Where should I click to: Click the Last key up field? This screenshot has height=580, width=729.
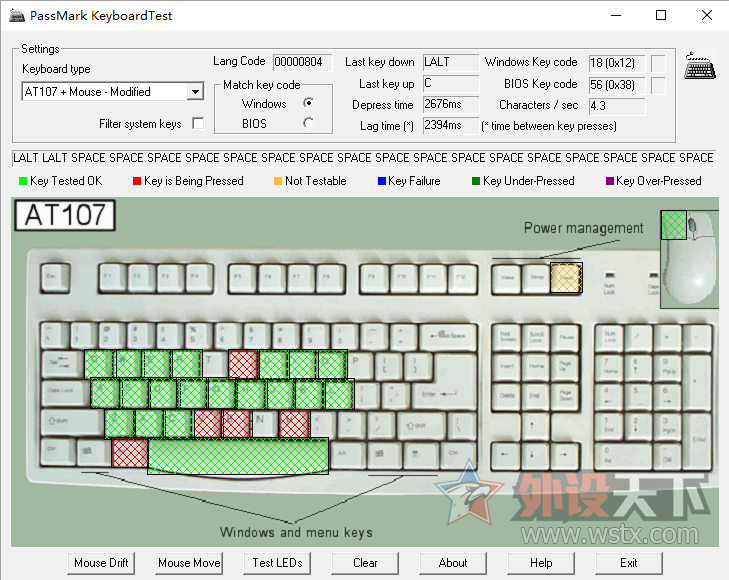click(451, 84)
